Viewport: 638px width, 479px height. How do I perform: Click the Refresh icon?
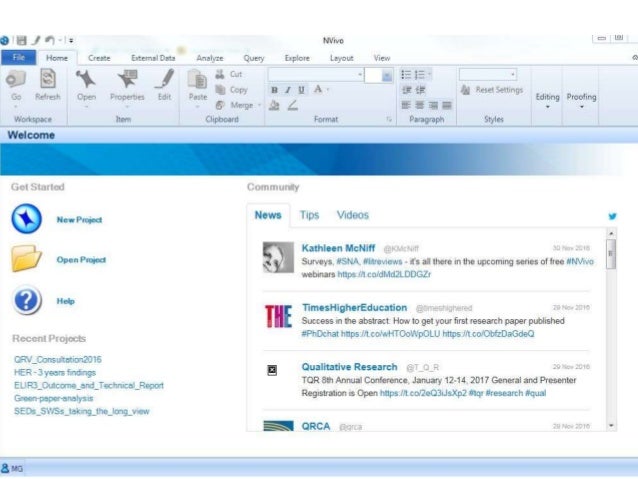(x=48, y=78)
